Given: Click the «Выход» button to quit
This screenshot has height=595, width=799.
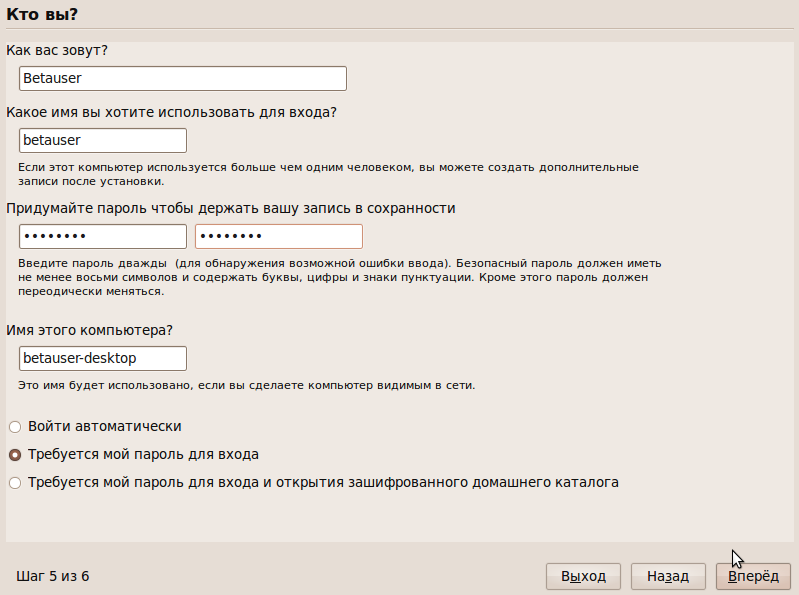Looking at the screenshot, I should [583, 576].
